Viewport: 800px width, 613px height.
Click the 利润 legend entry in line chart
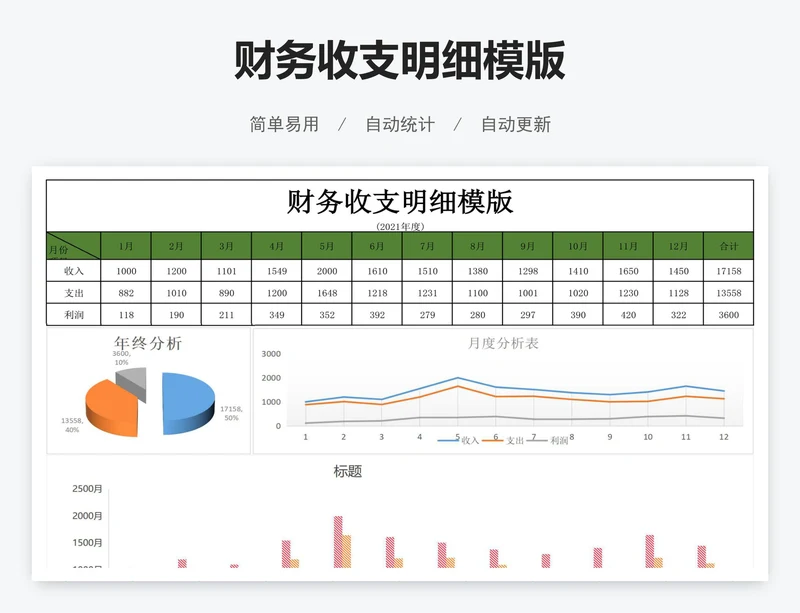(547, 440)
